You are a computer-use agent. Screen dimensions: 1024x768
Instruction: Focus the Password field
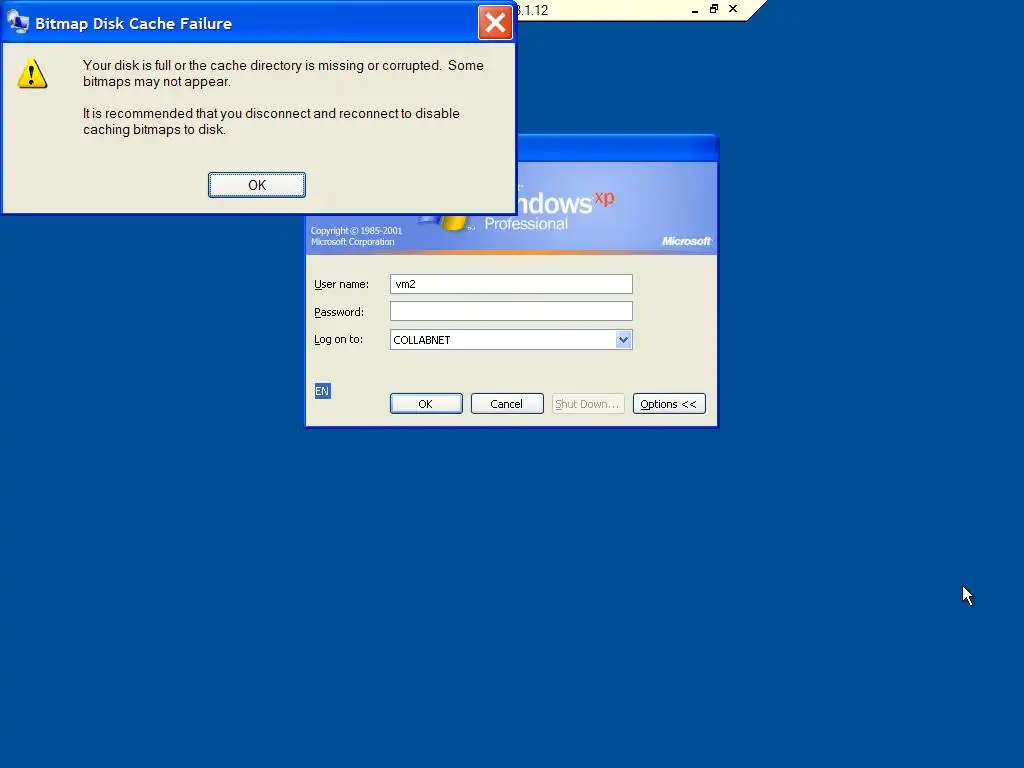511,312
